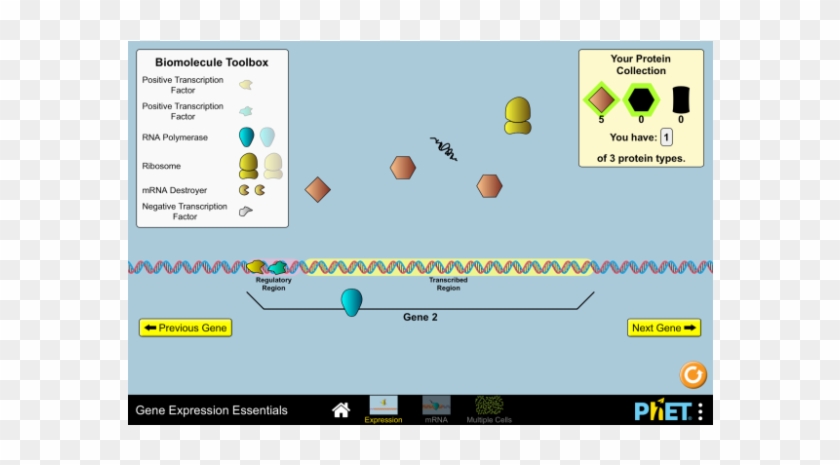
Task: Pick the yellow Positive Transcription Factor in toolbox
Action: [246, 85]
